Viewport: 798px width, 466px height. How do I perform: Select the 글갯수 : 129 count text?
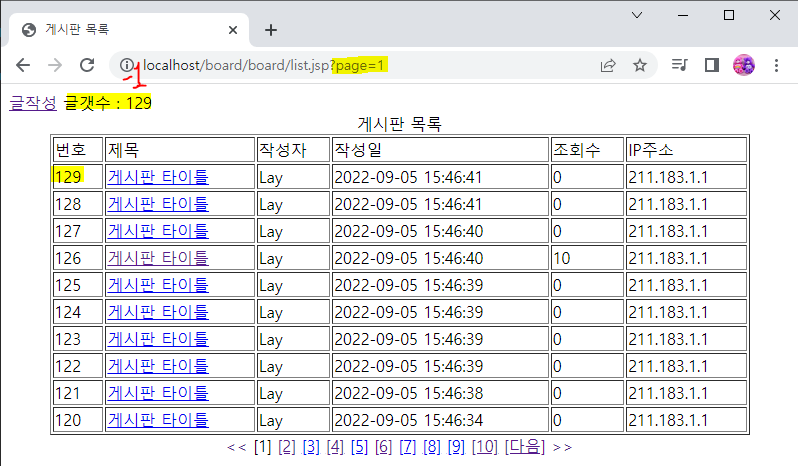pos(108,103)
